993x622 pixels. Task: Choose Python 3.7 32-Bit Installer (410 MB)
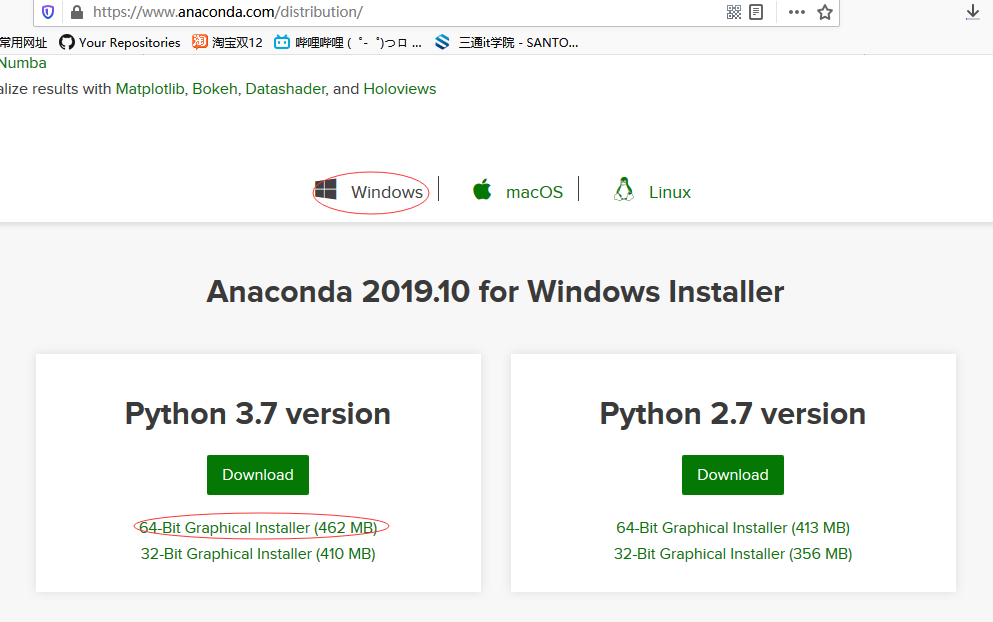(258, 554)
